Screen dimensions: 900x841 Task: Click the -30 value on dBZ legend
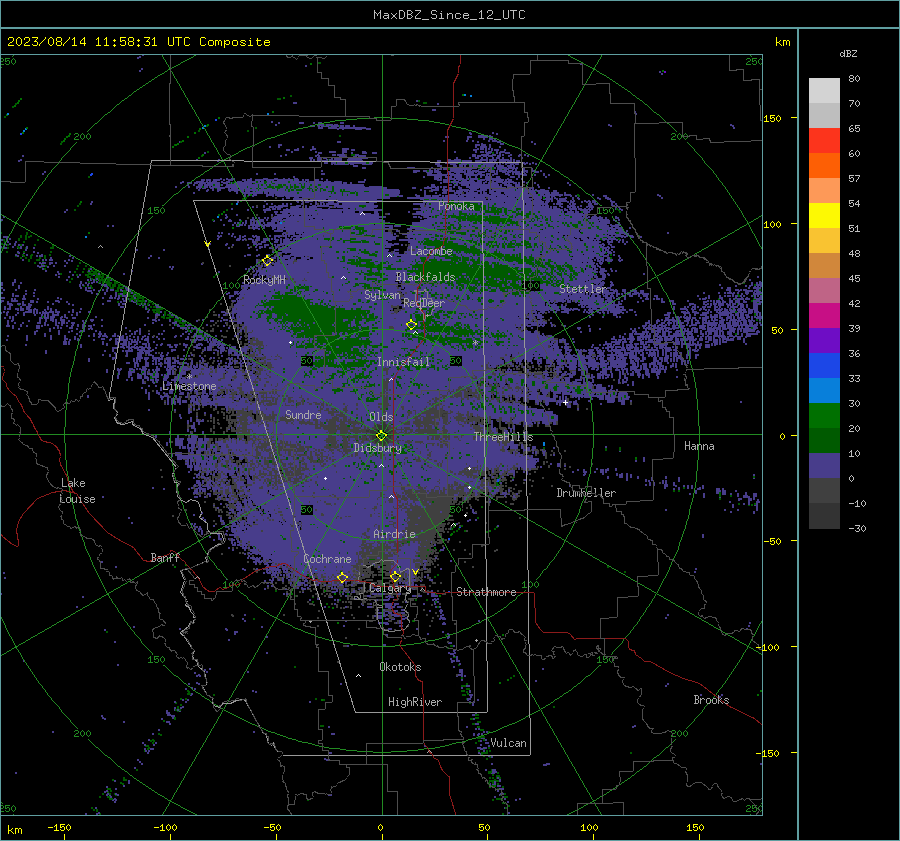[x=857, y=528]
